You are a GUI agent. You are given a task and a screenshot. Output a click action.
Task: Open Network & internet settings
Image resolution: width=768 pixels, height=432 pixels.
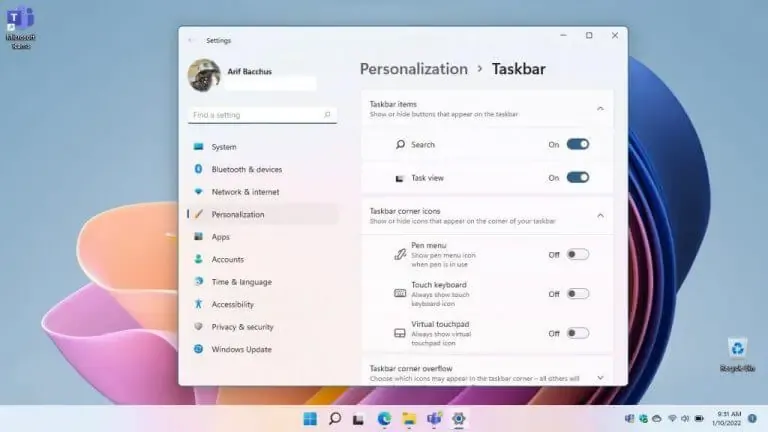[x=263, y=192]
